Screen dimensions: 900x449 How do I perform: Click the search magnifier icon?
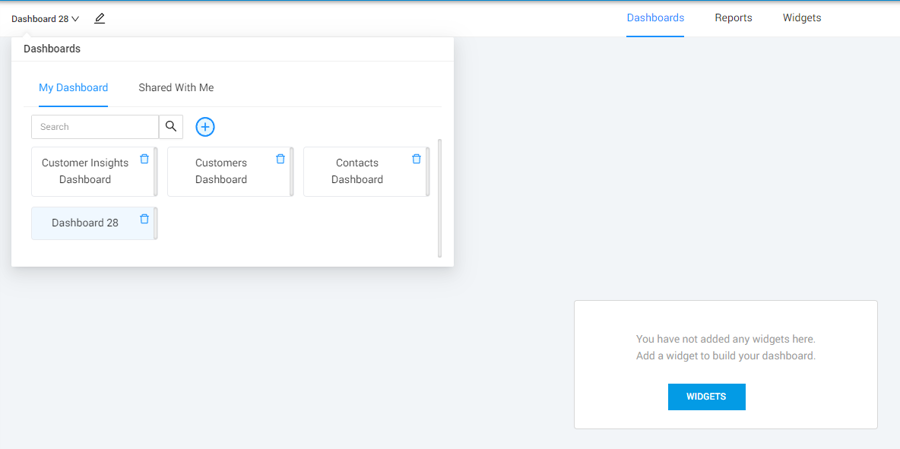171,127
